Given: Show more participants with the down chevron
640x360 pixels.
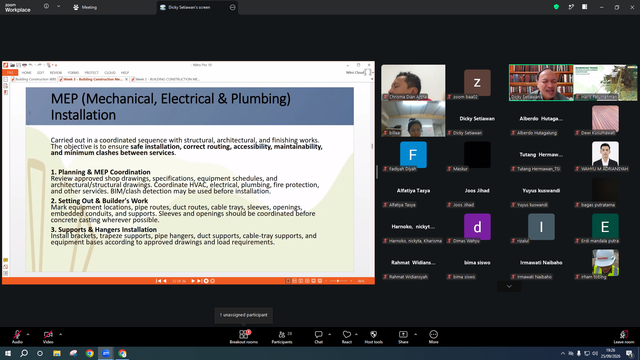Looking at the screenshot, I should [x=509, y=287].
